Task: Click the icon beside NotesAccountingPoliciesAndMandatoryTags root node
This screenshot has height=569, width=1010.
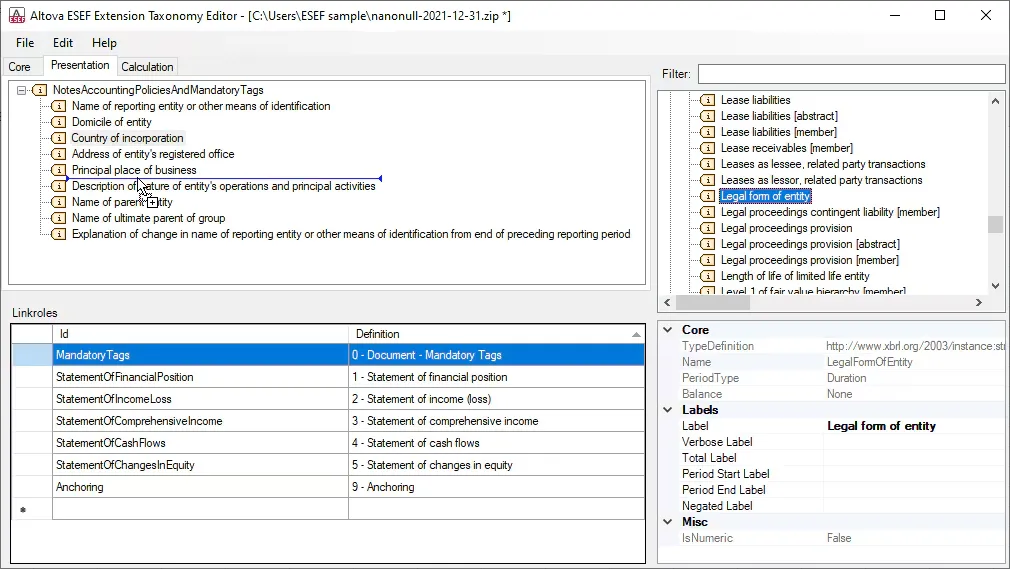Action: pos(39,90)
